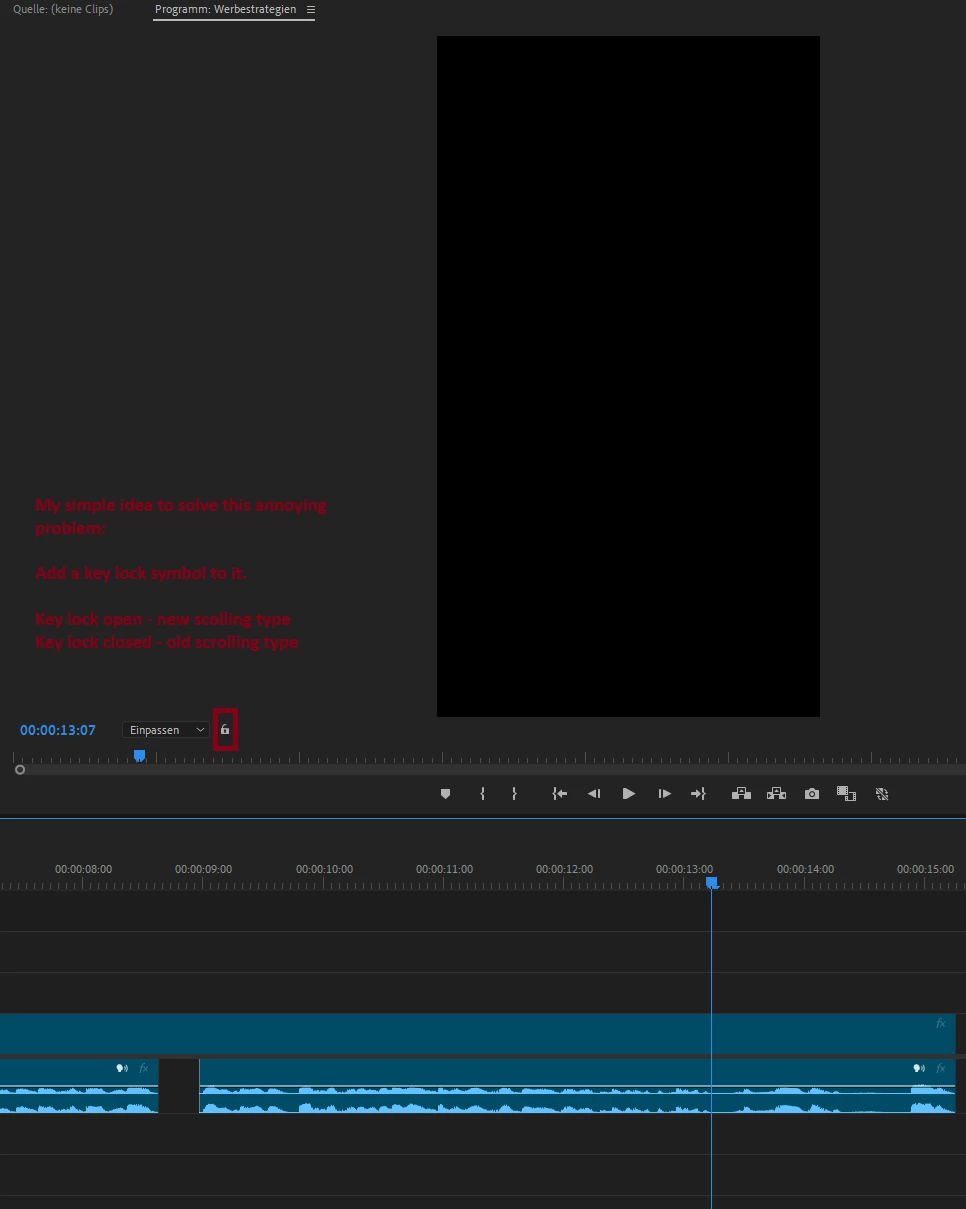
Task: Click the speaker icon on the left audio clip
Action: pos(122,1068)
